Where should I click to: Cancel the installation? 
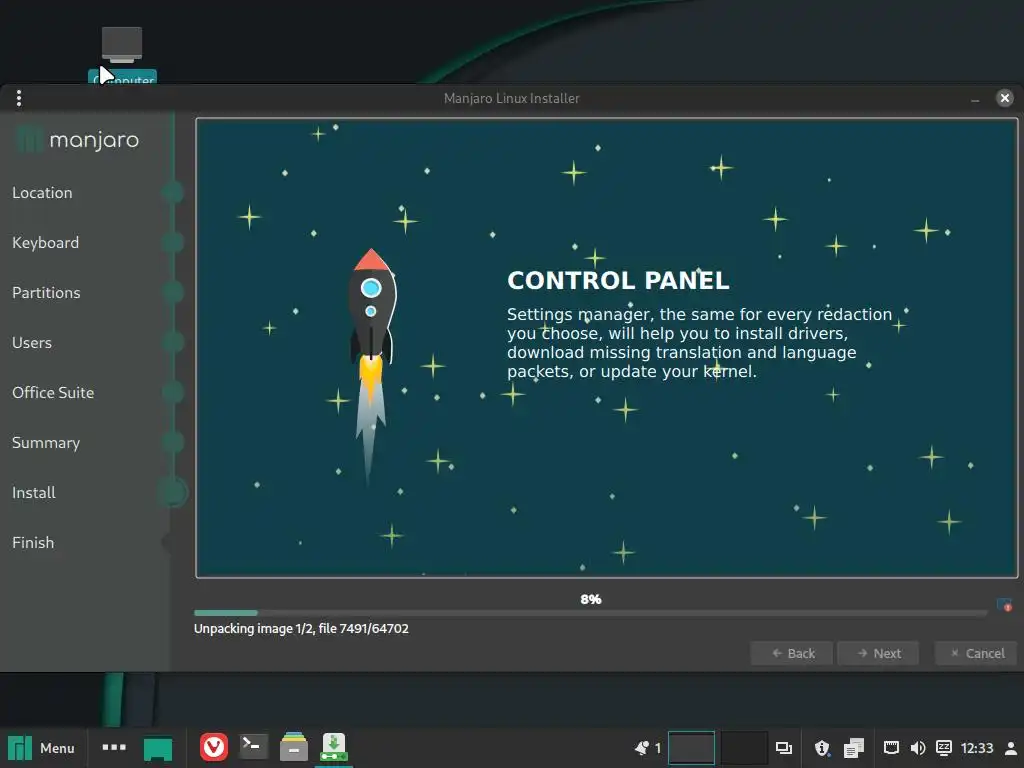pos(976,653)
